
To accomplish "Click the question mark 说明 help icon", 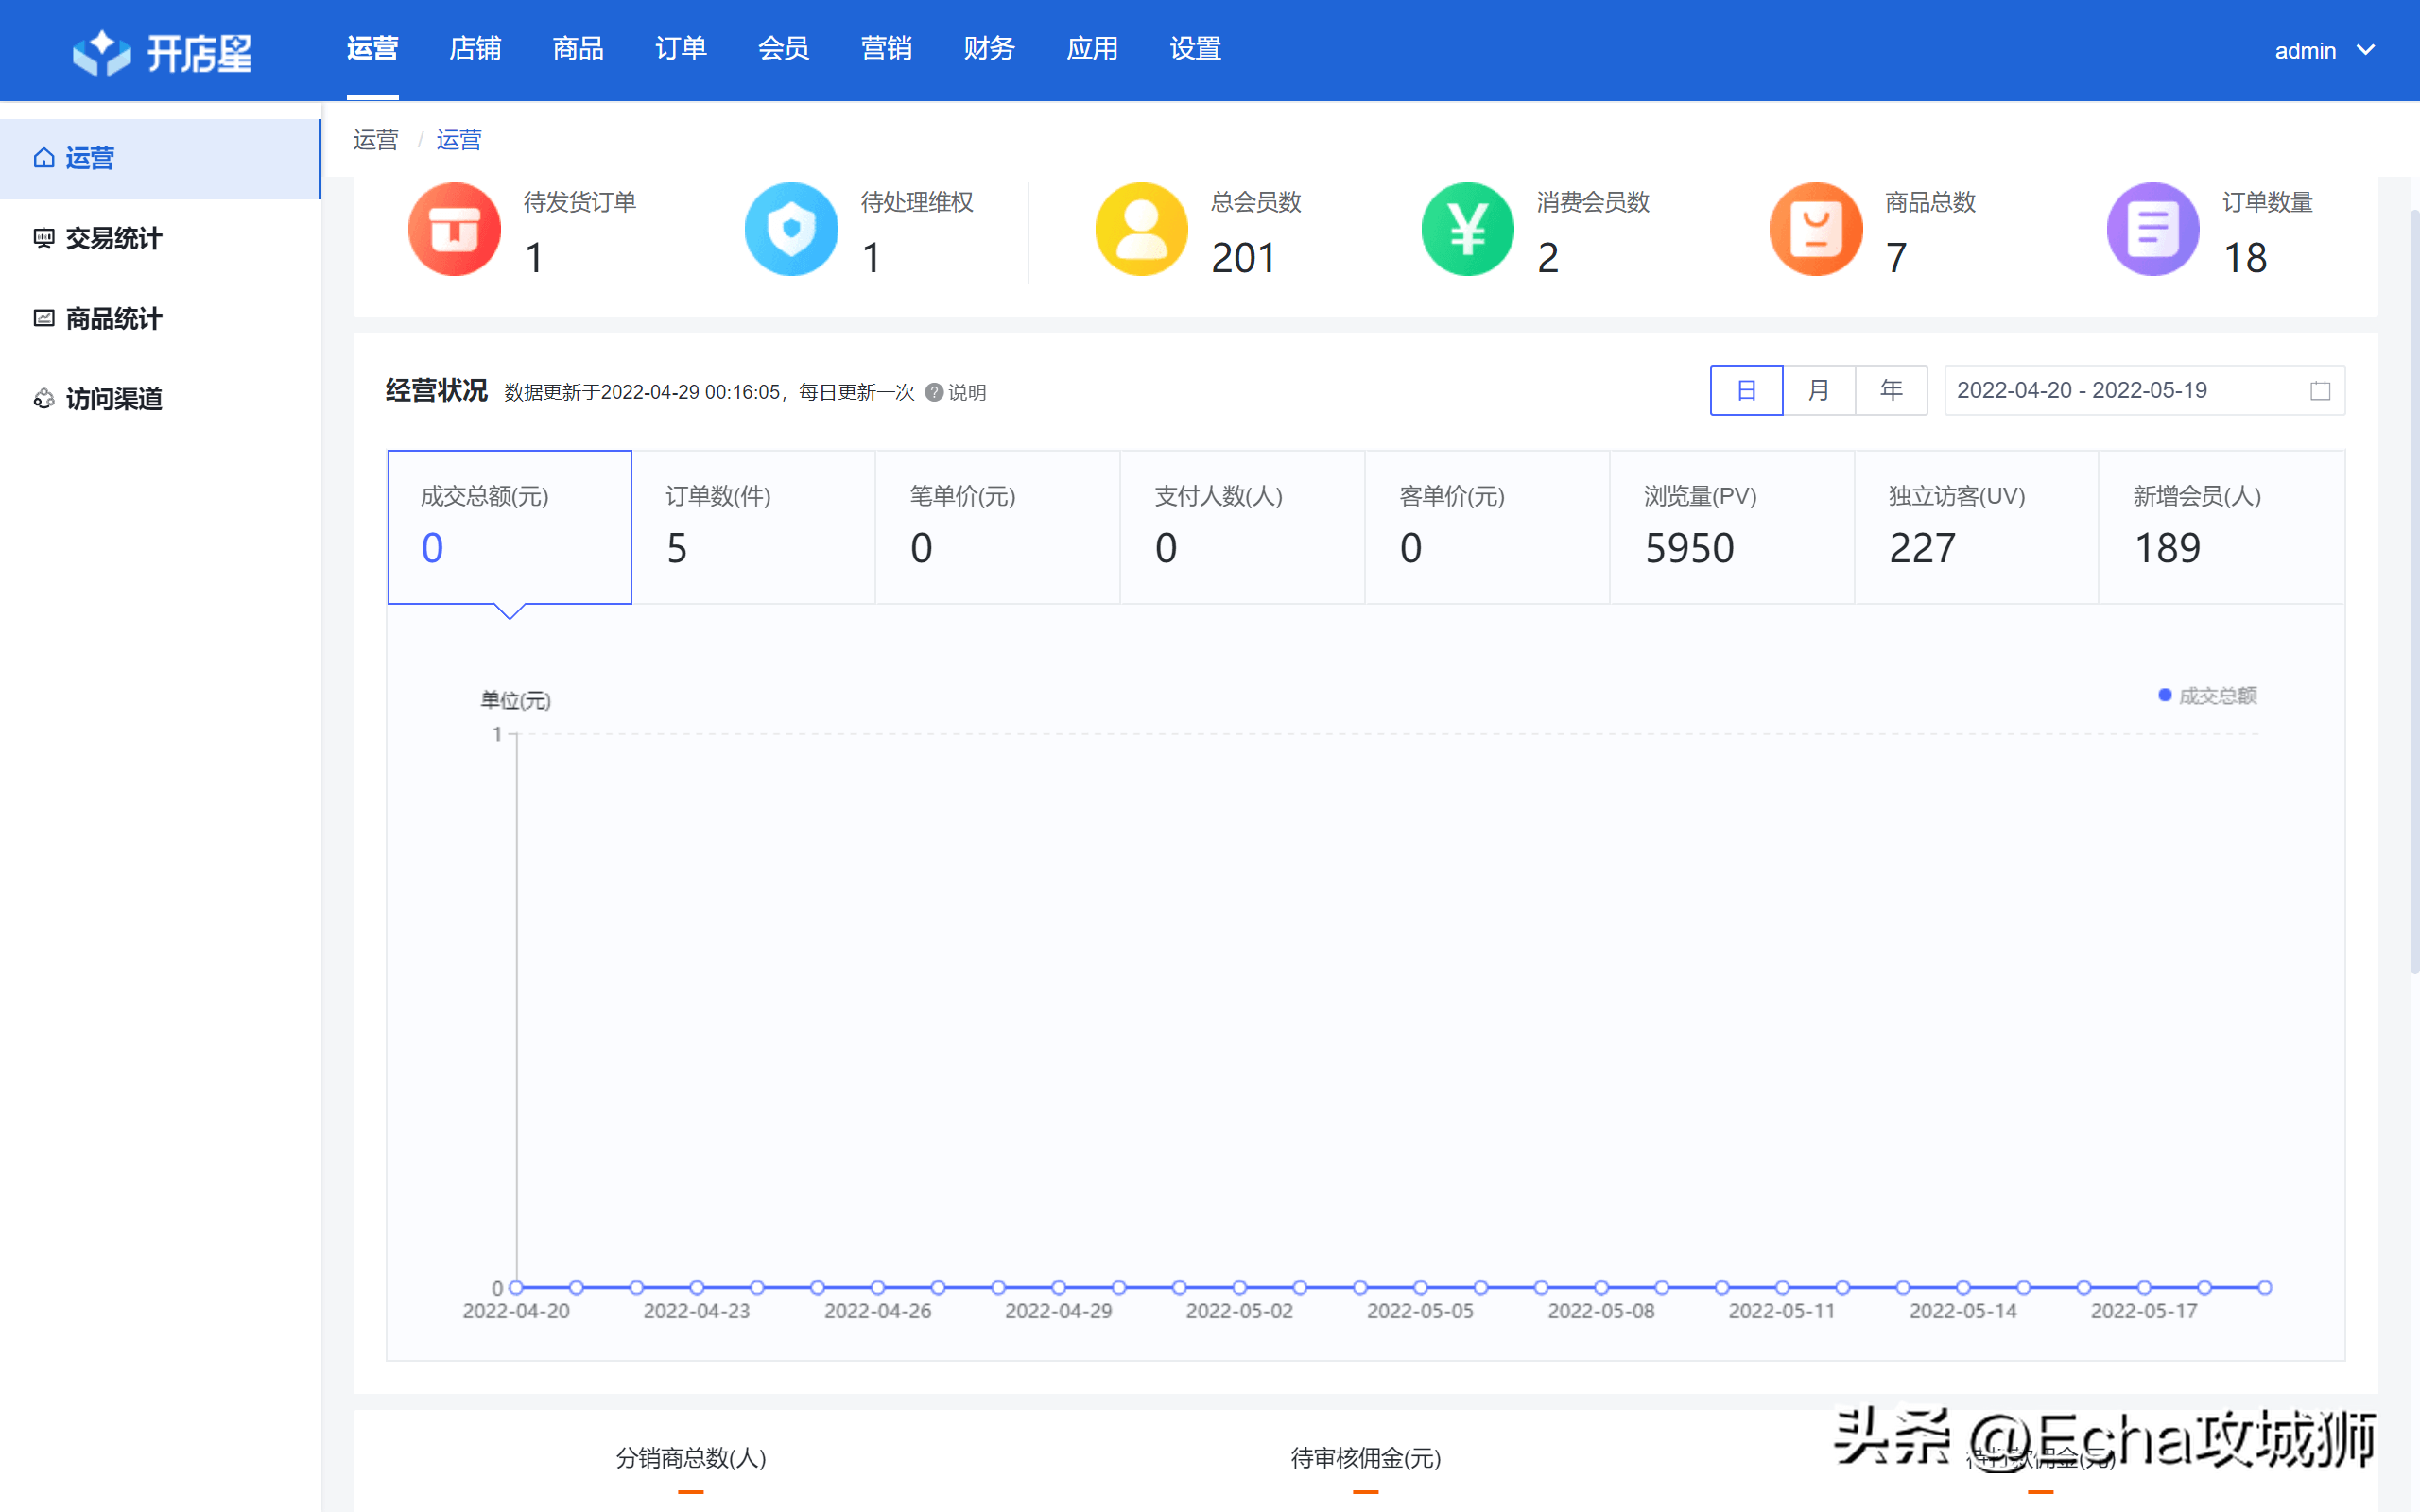I will point(934,392).
